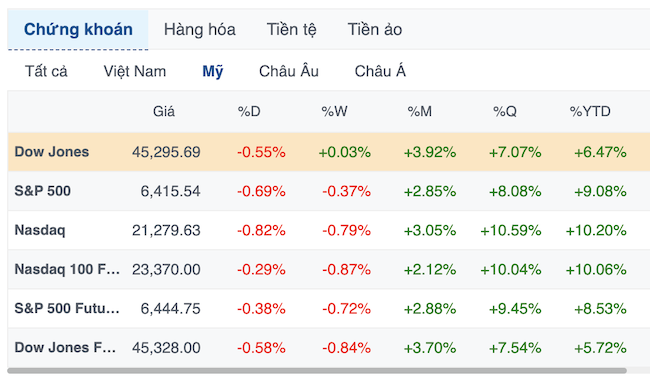Click the Nasdaq 100 Futures row
This screenshot has width=650, height=382.
tap(329, 269)
